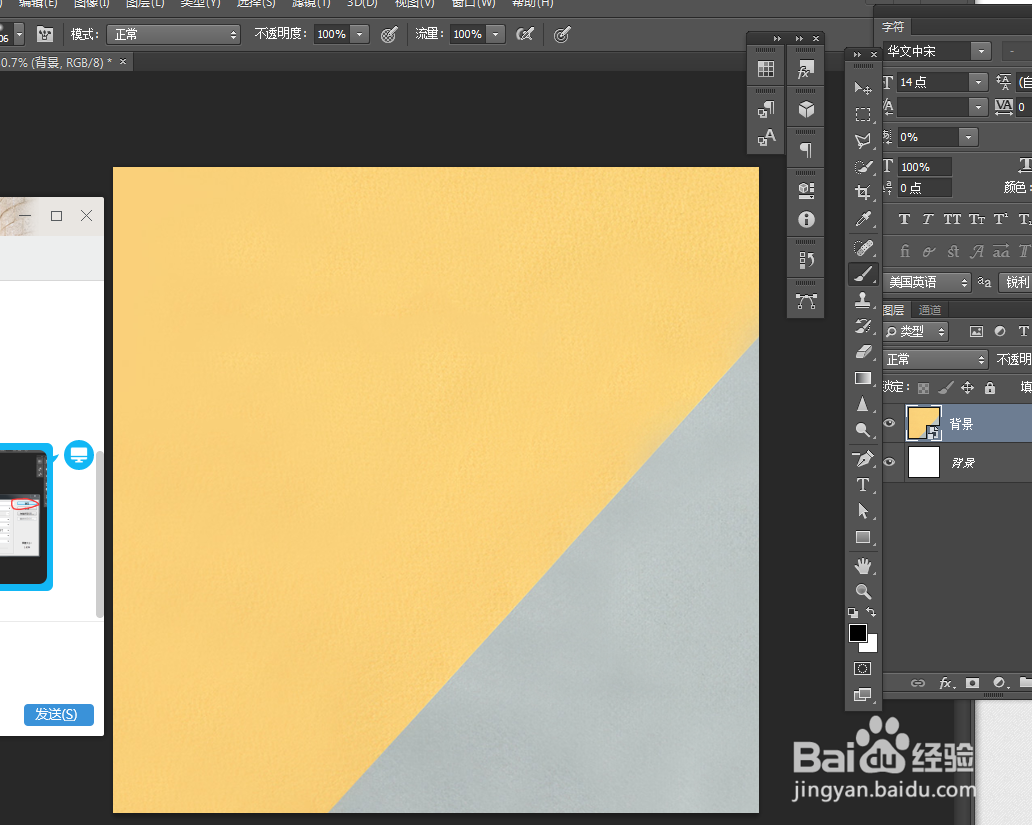Select the Pen tool

pos(863,458)
